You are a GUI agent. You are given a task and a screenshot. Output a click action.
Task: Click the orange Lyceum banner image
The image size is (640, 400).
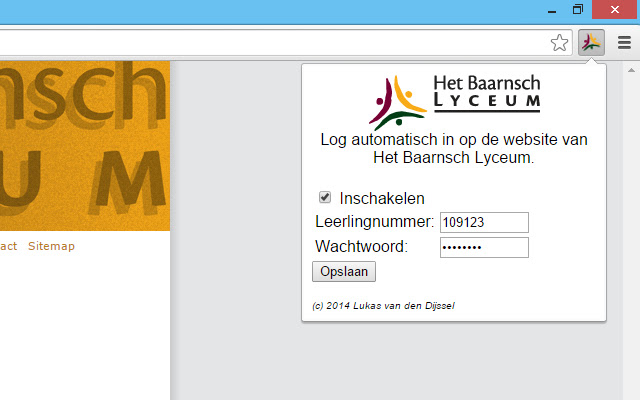(x=85, y=146)
